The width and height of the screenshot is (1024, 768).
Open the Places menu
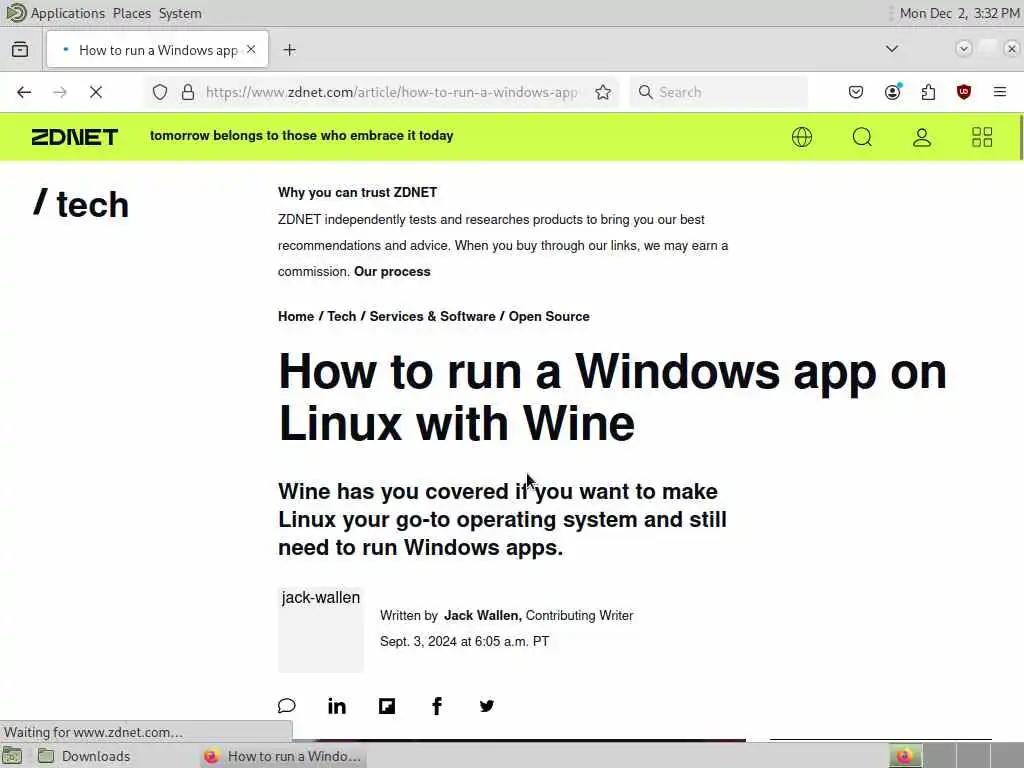tap(132, 13)
